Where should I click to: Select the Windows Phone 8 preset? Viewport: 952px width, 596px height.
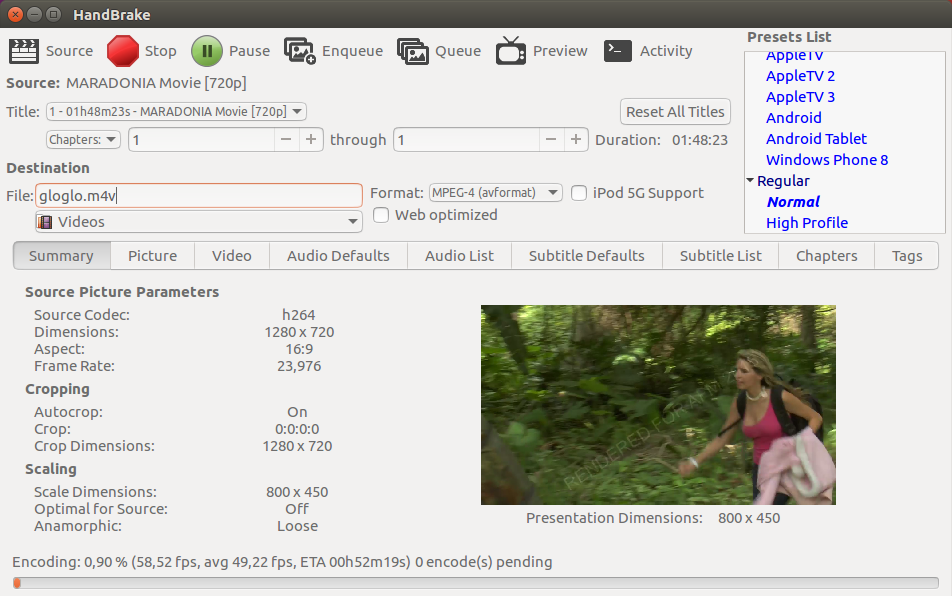827,160
